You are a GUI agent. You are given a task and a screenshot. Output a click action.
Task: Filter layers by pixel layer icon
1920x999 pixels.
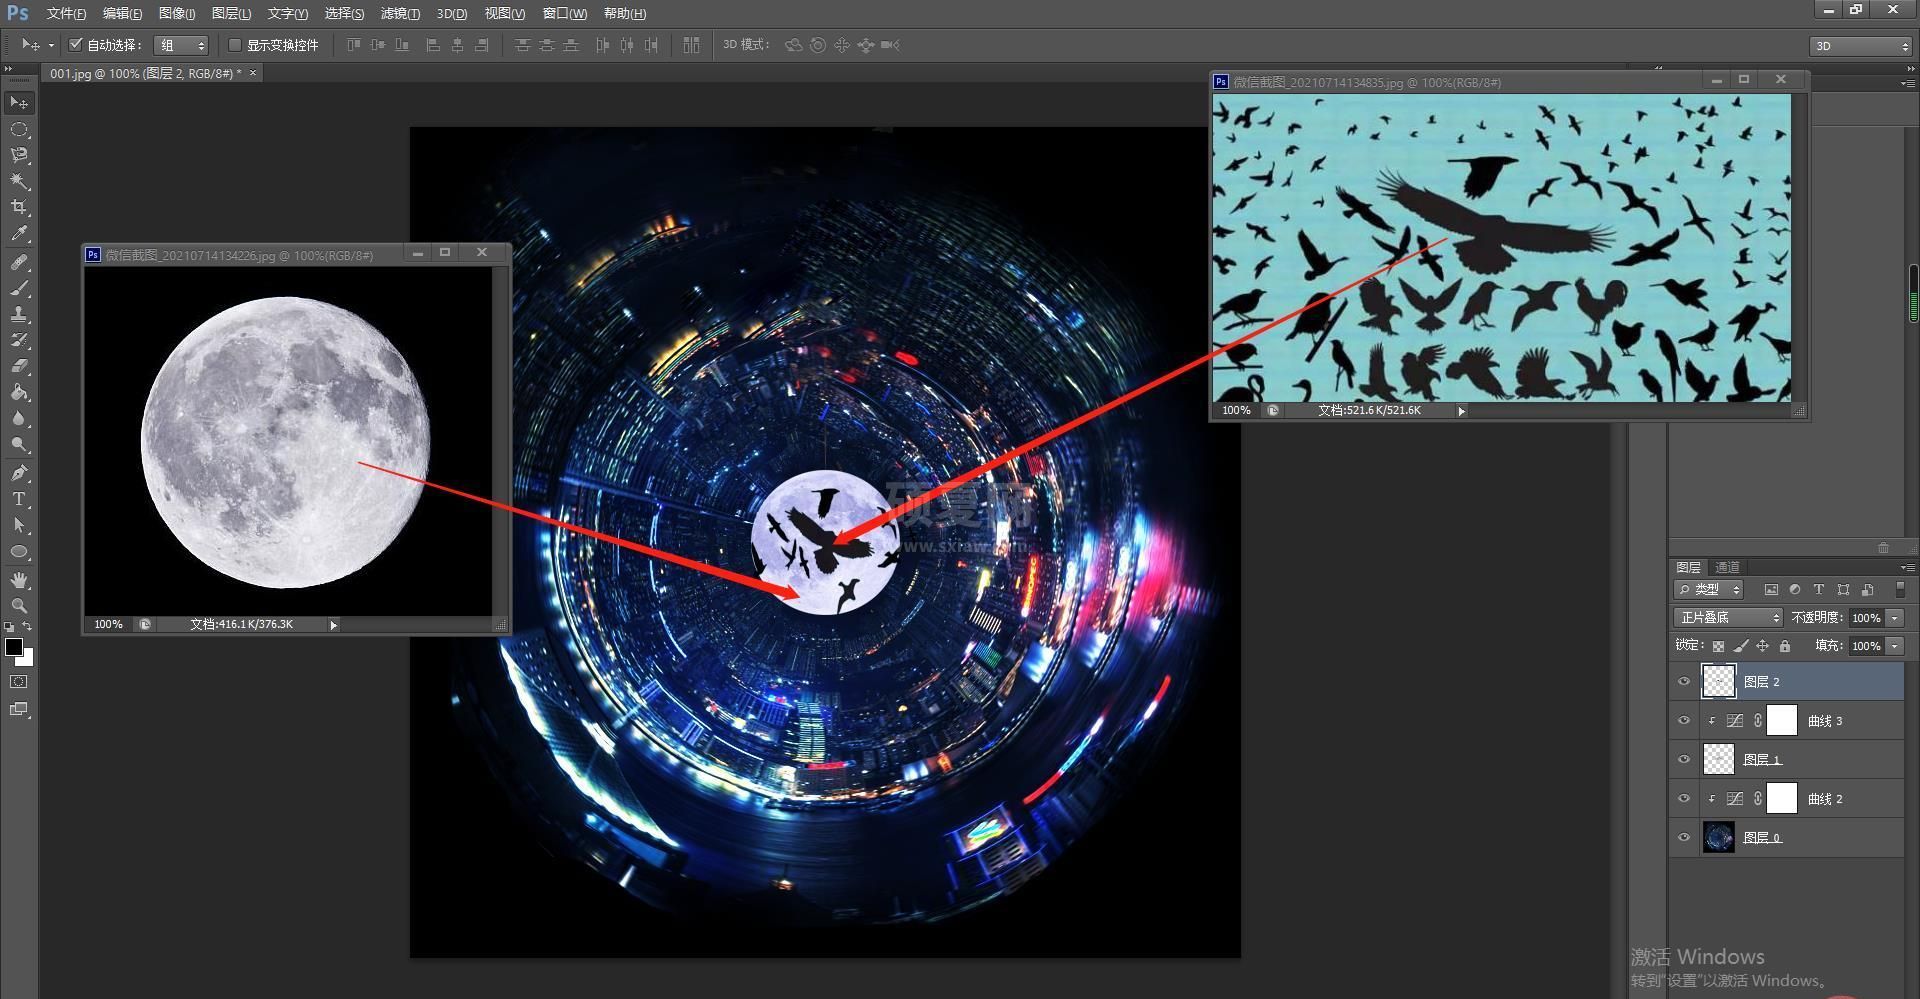(1771, 590)
